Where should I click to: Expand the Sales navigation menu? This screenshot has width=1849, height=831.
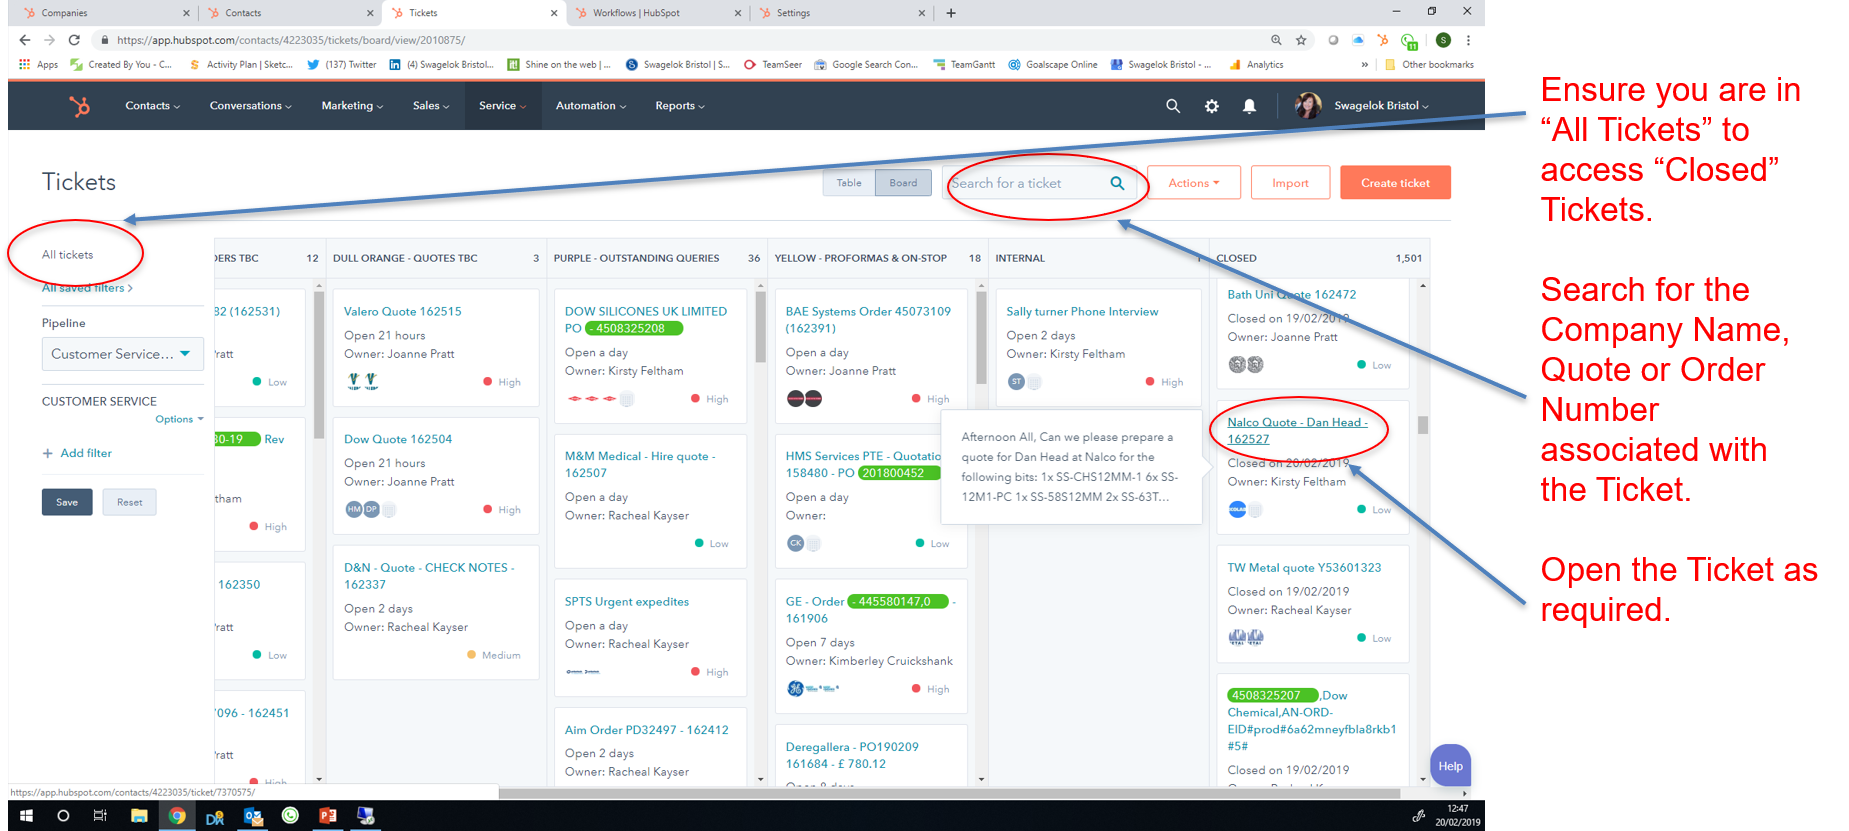pyautogui.click(x=431, y=106)
